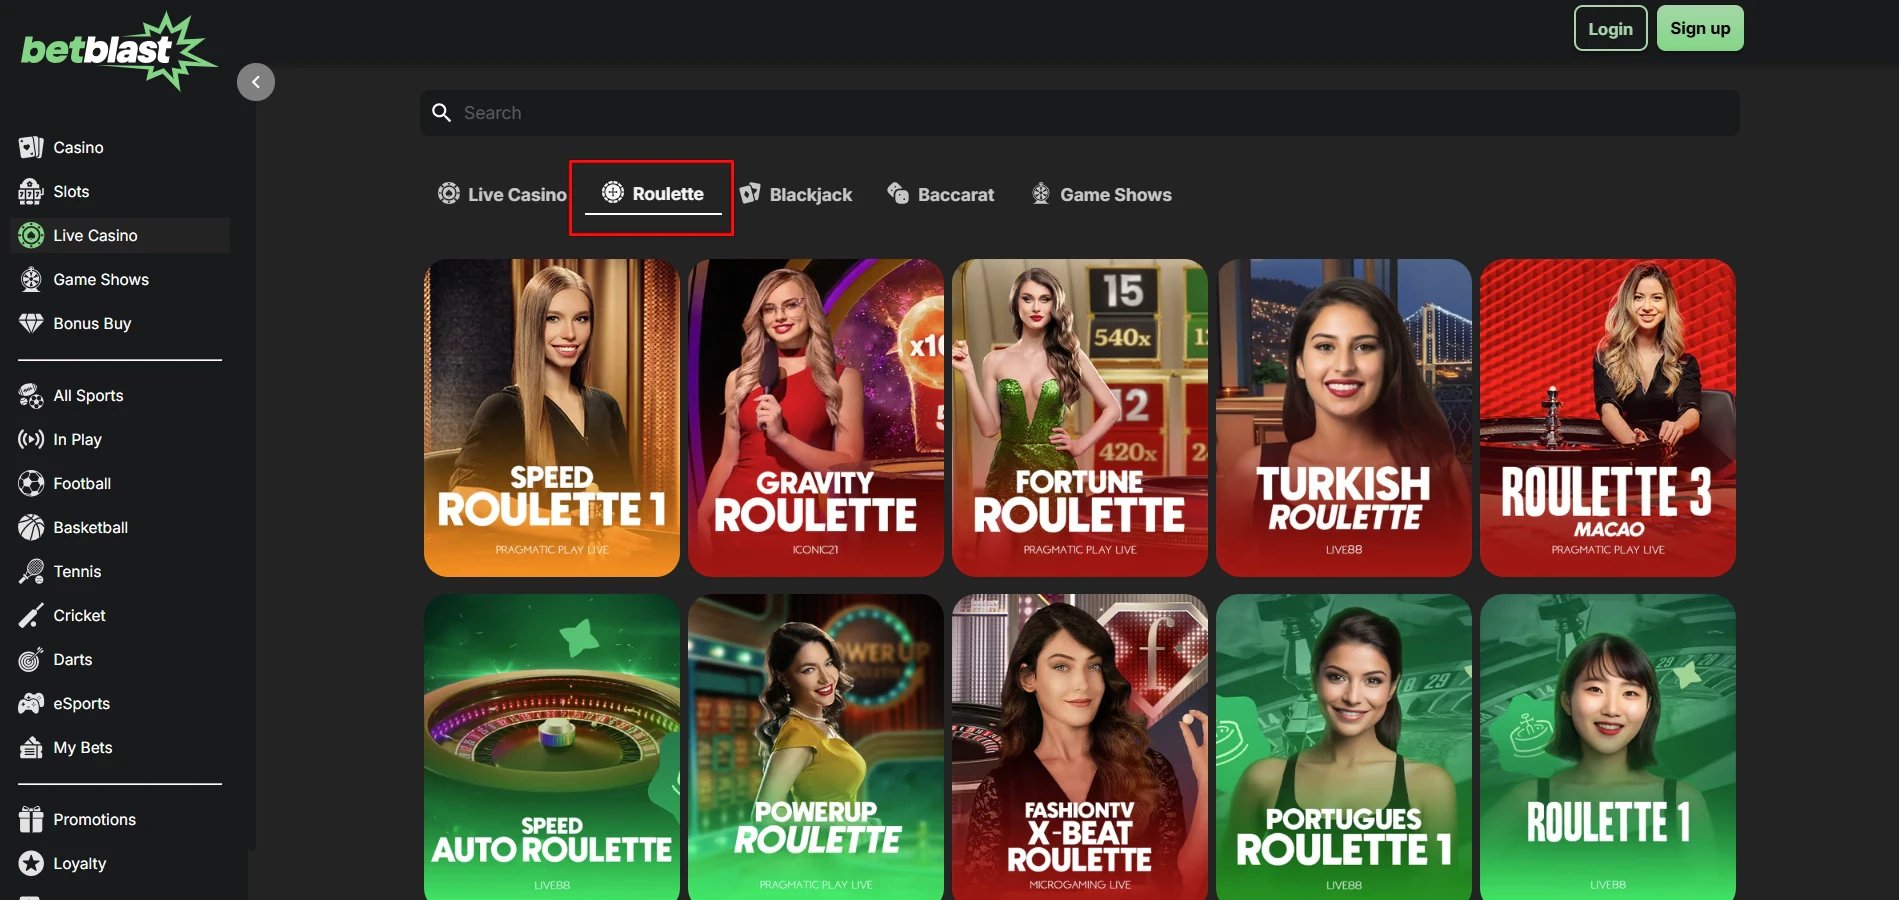This screenshot has height=900, width=1899.
Task: Focus the Search input field
Action: [x=1080, y=113]
